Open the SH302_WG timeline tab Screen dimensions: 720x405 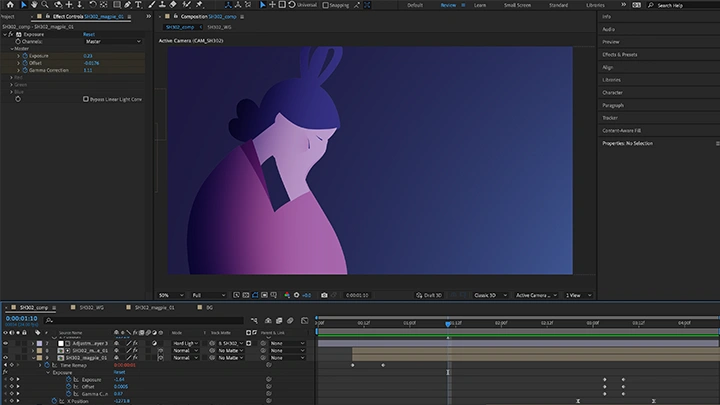tap(93, 308)
